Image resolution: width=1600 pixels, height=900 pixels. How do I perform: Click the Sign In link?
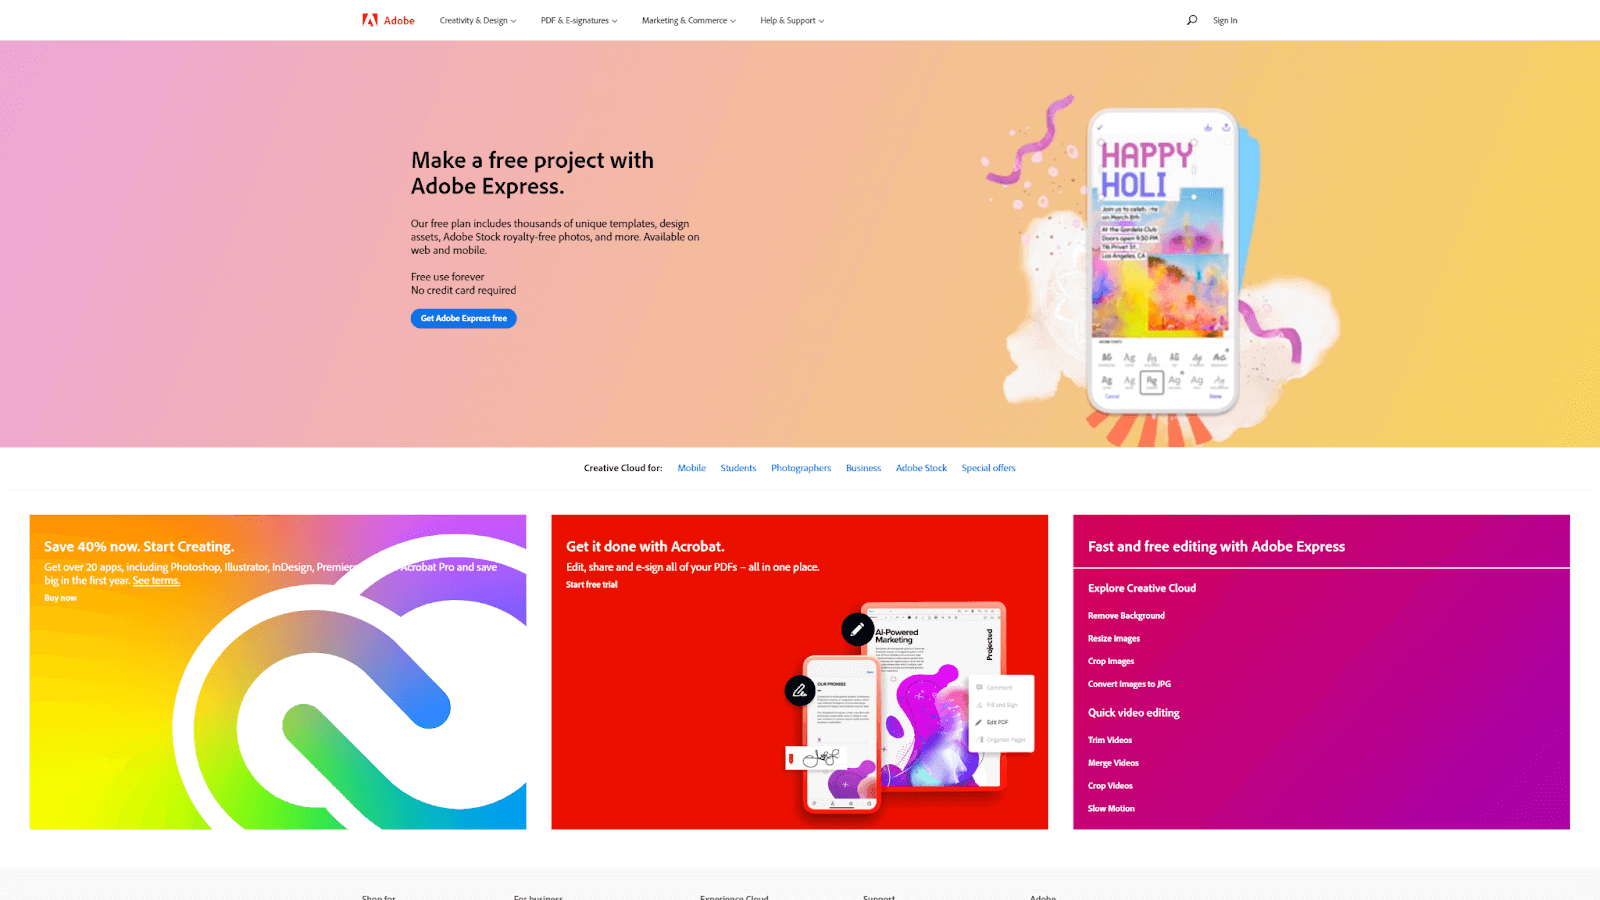(1225, 20)
